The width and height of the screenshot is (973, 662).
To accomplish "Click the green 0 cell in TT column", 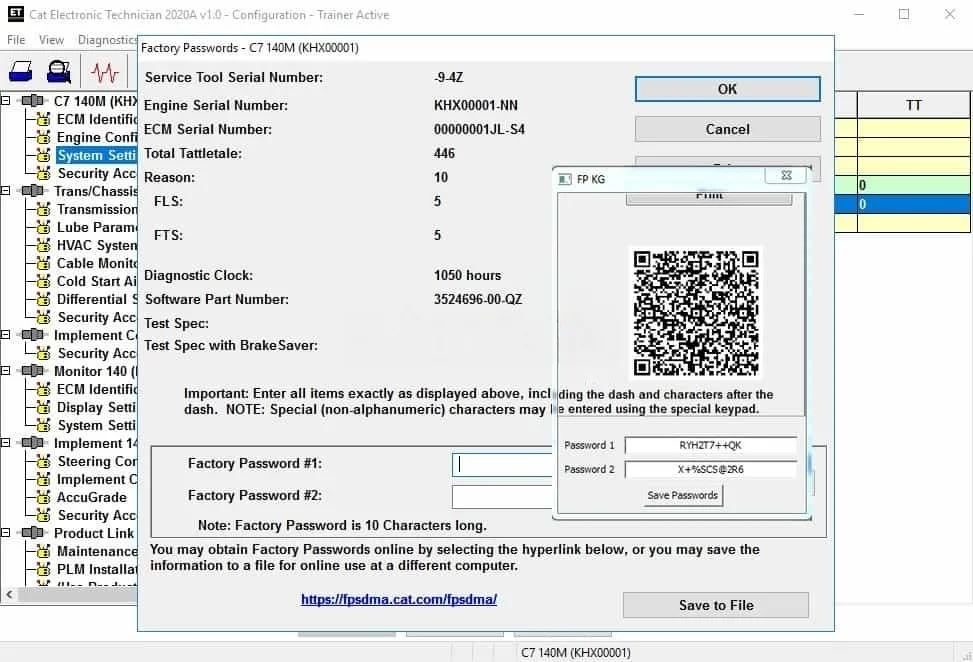I will coord(913,185).
